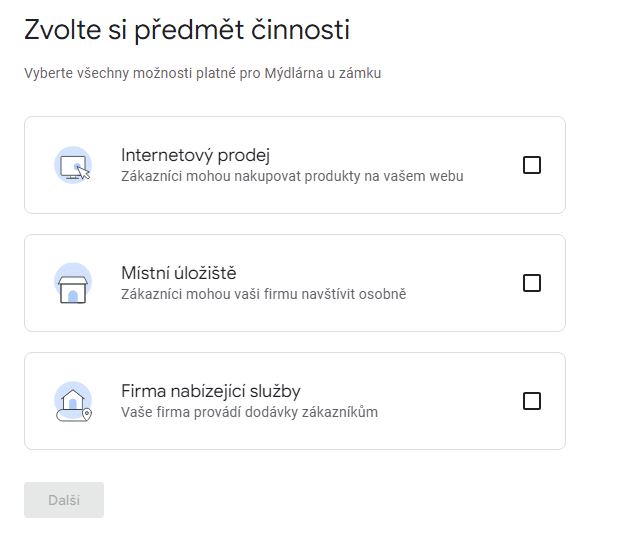
Task: Click the disabled Další button
Action: click(64, 500)
